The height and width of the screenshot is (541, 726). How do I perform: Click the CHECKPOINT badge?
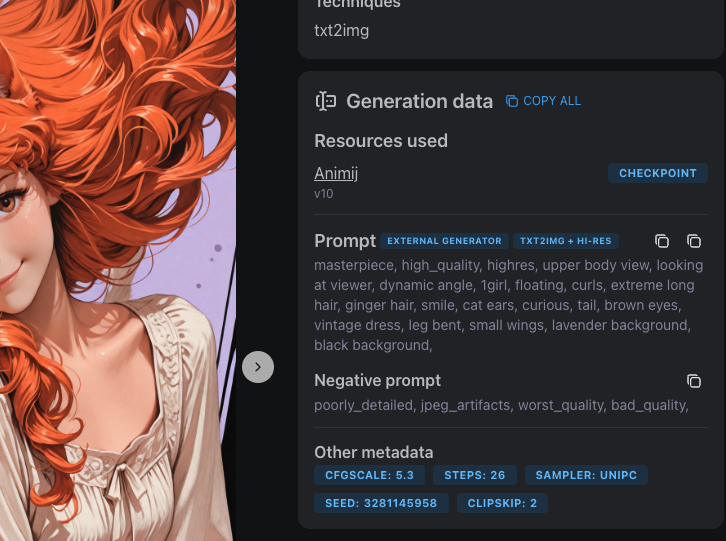coord(657,173)
